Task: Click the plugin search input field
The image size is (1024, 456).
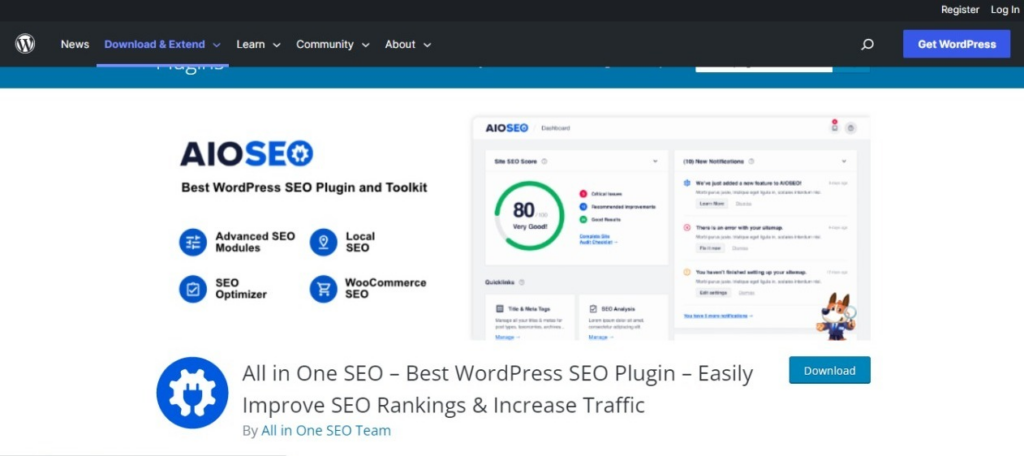Action: coord(764,67)
